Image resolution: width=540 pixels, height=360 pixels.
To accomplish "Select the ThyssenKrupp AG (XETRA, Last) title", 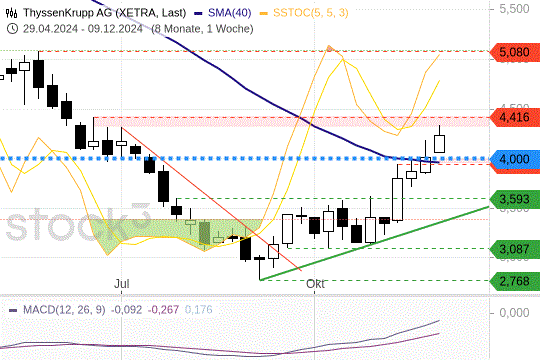I will click(105, 13).
